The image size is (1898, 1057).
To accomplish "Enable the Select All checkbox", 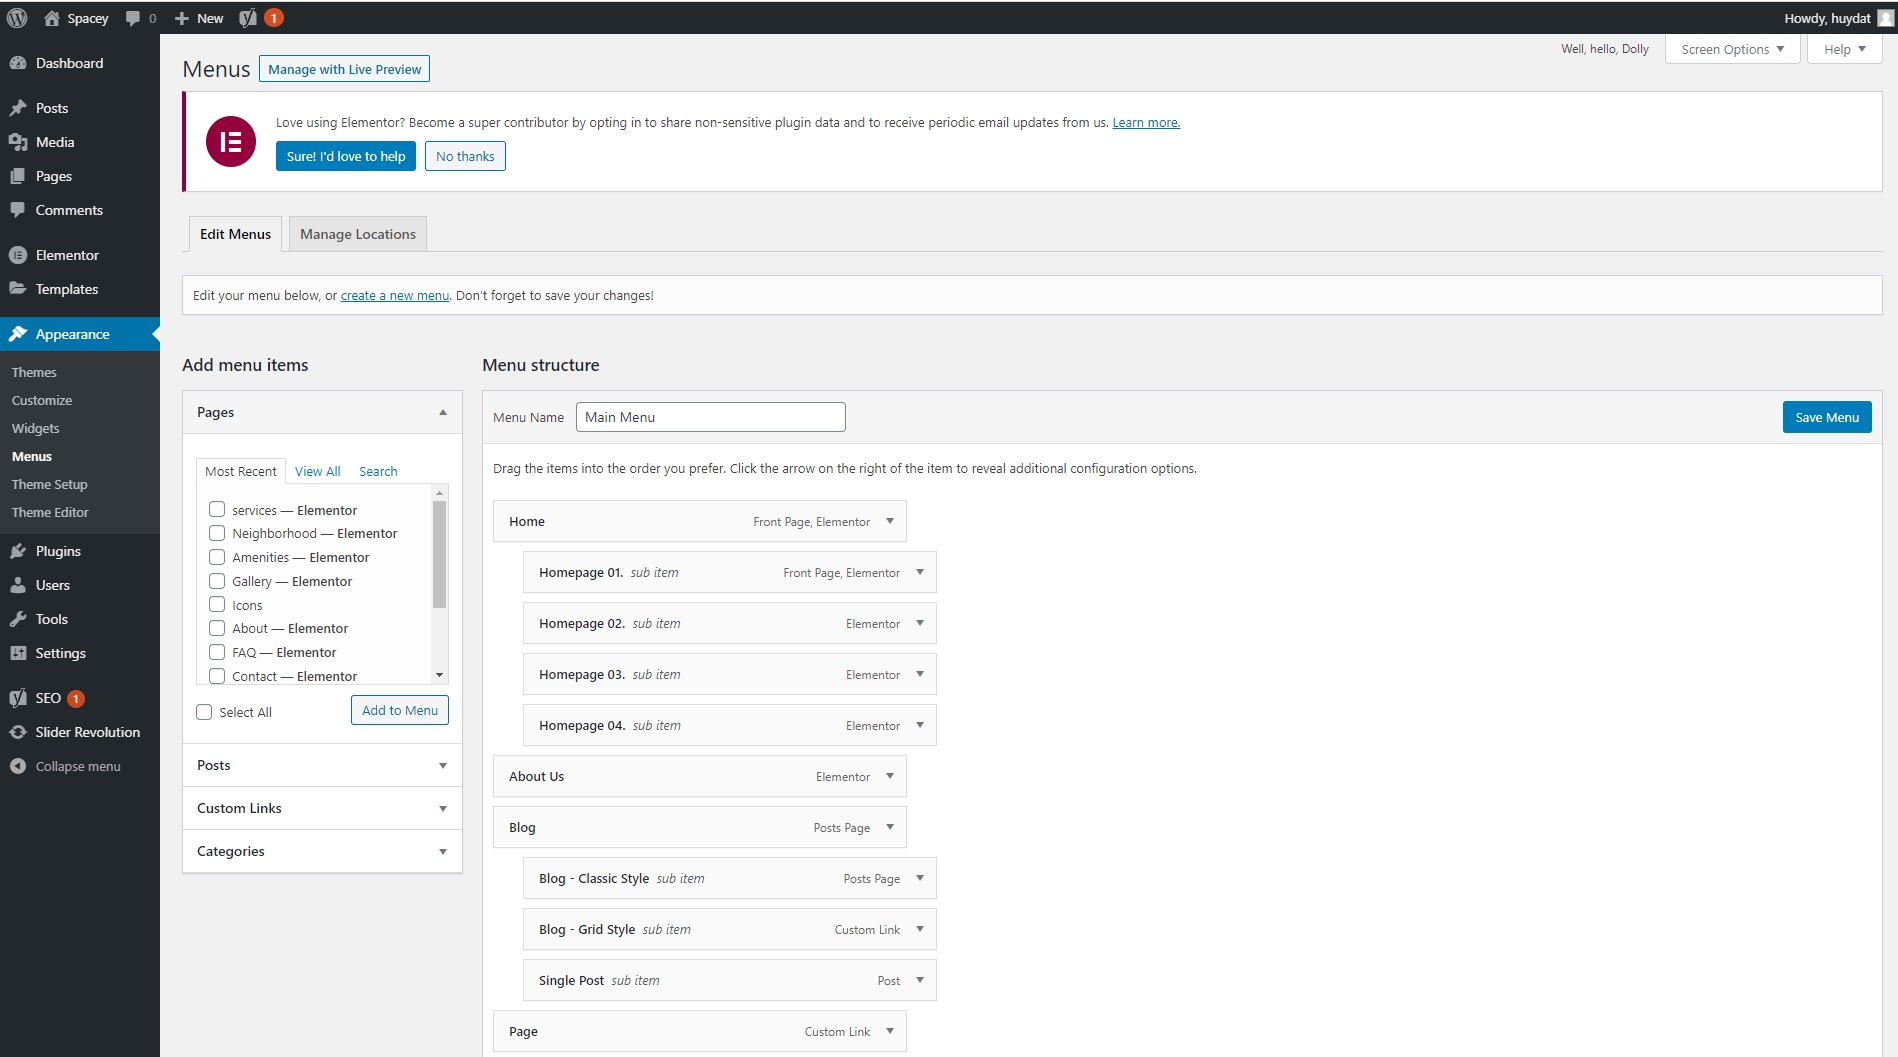I will (x=205, y=712).
